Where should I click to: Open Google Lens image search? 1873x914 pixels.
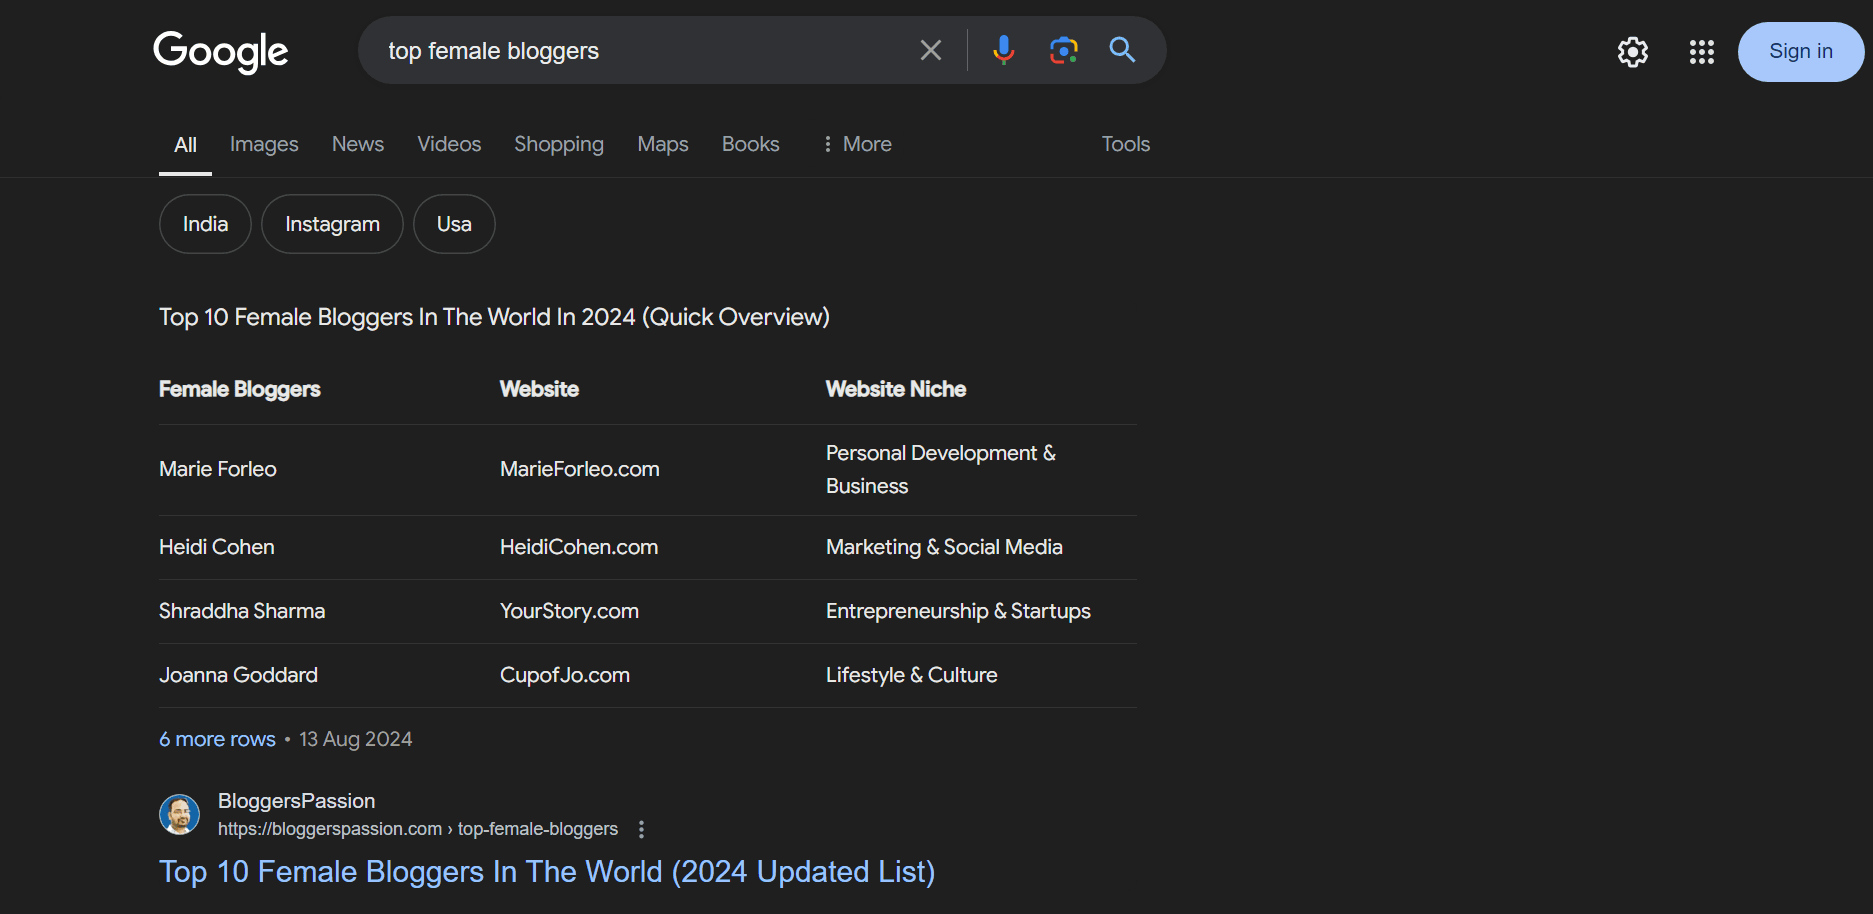click(1063, 49)
